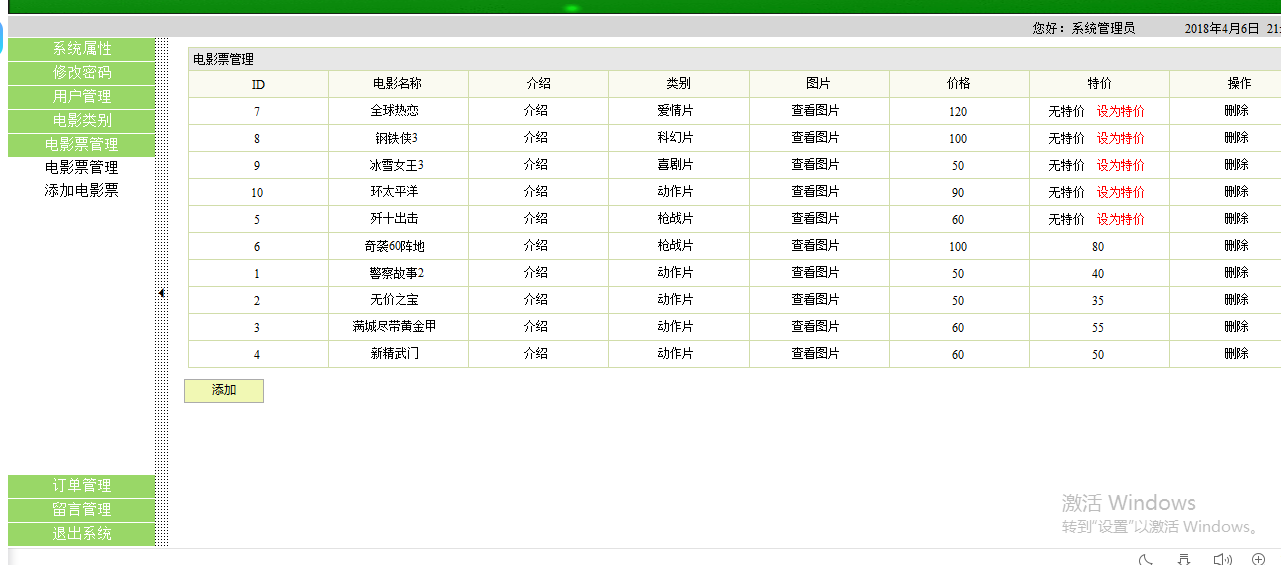Click the movie name 奇袭60阵地

pos(395,246)
